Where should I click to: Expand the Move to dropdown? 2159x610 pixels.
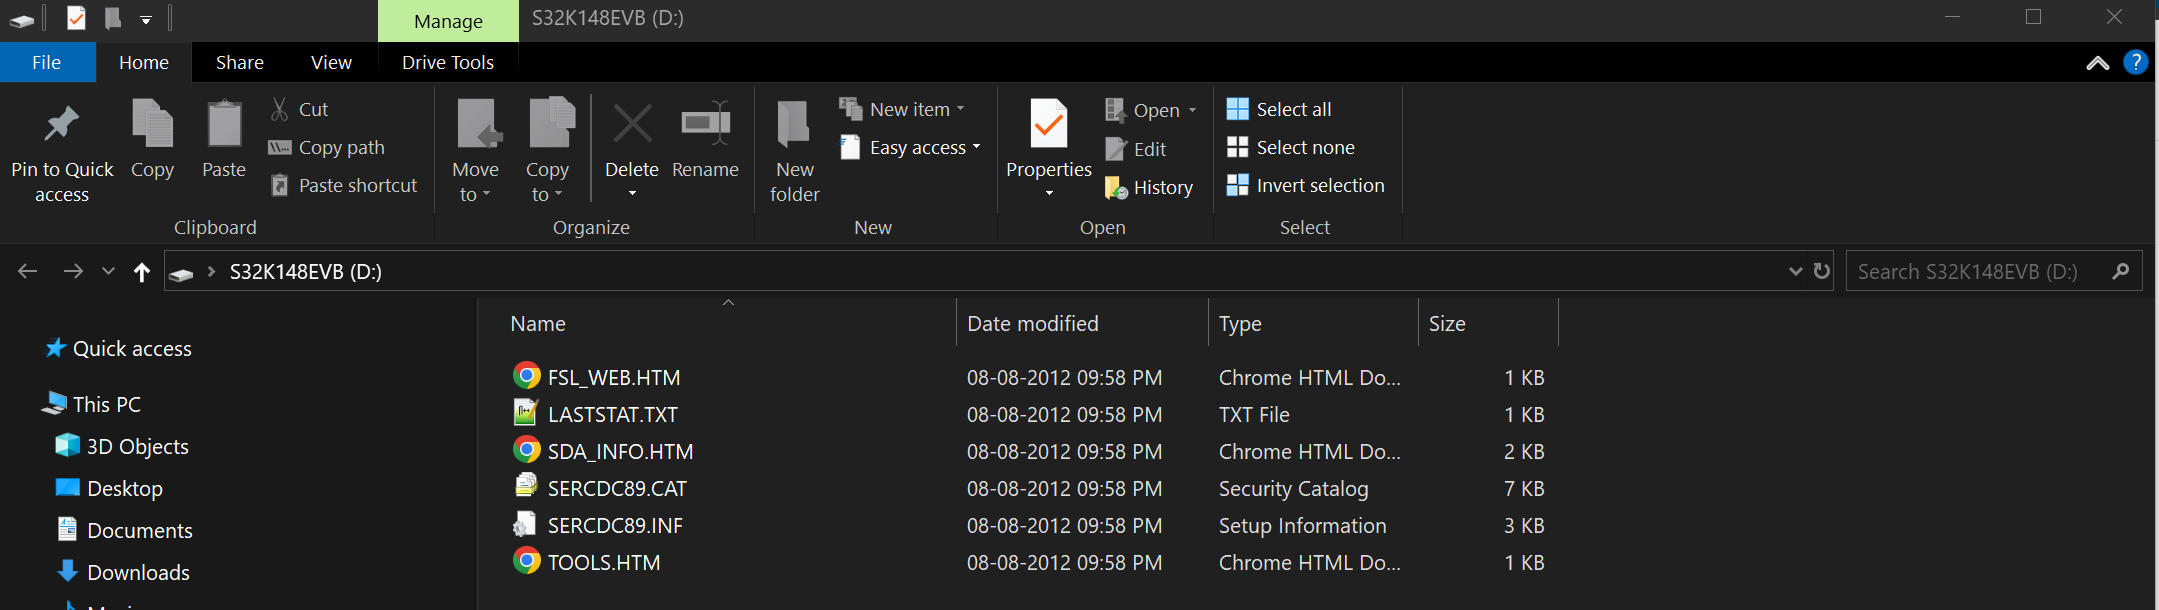point(475,181)
